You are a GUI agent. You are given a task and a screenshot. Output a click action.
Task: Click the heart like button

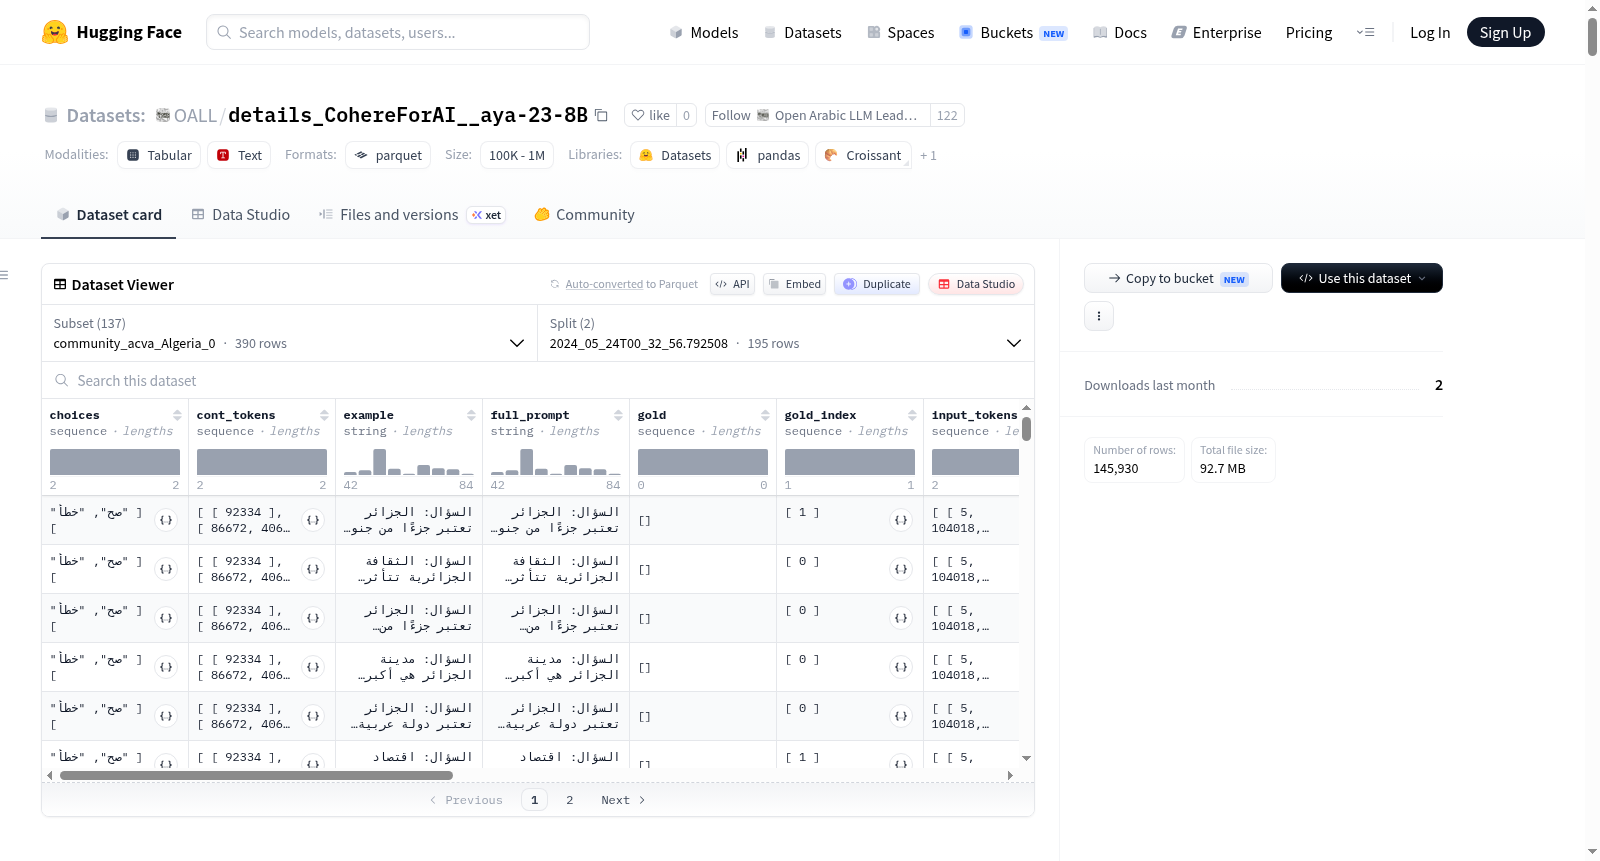(650, 115)
